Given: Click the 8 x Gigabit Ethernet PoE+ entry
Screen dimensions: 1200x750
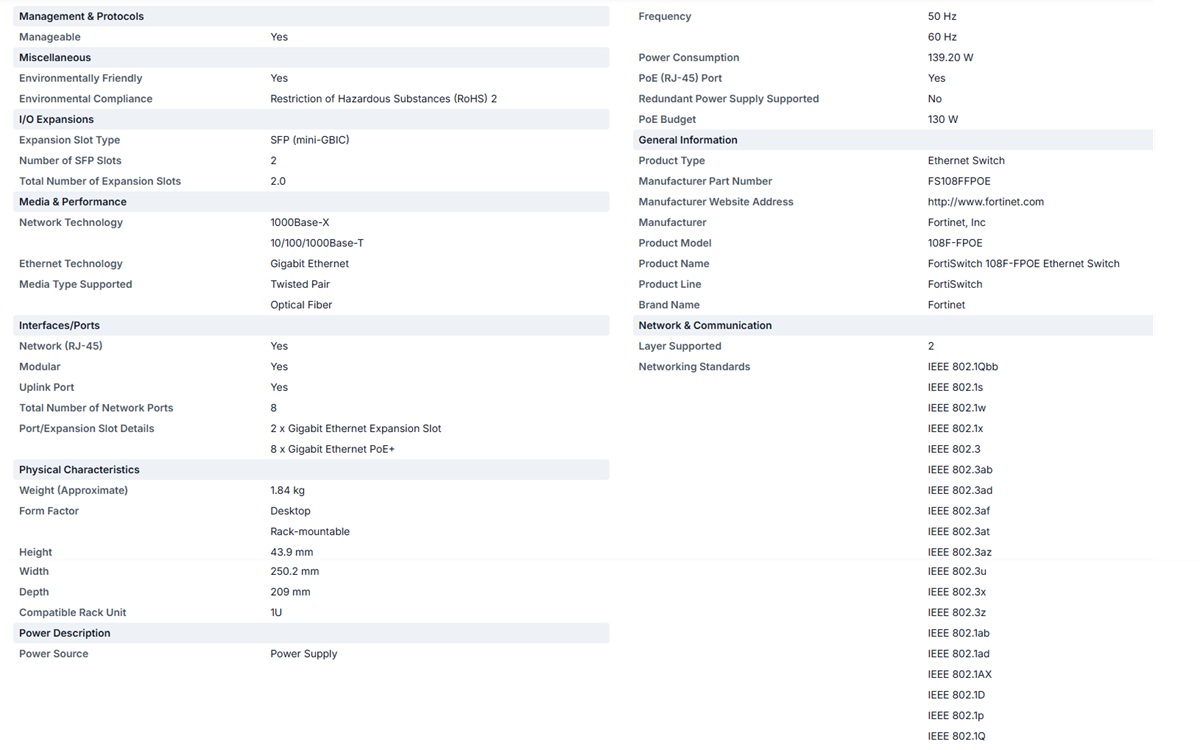Looking at the screenshot, I should pyautogui.click(x=332, y=450).
